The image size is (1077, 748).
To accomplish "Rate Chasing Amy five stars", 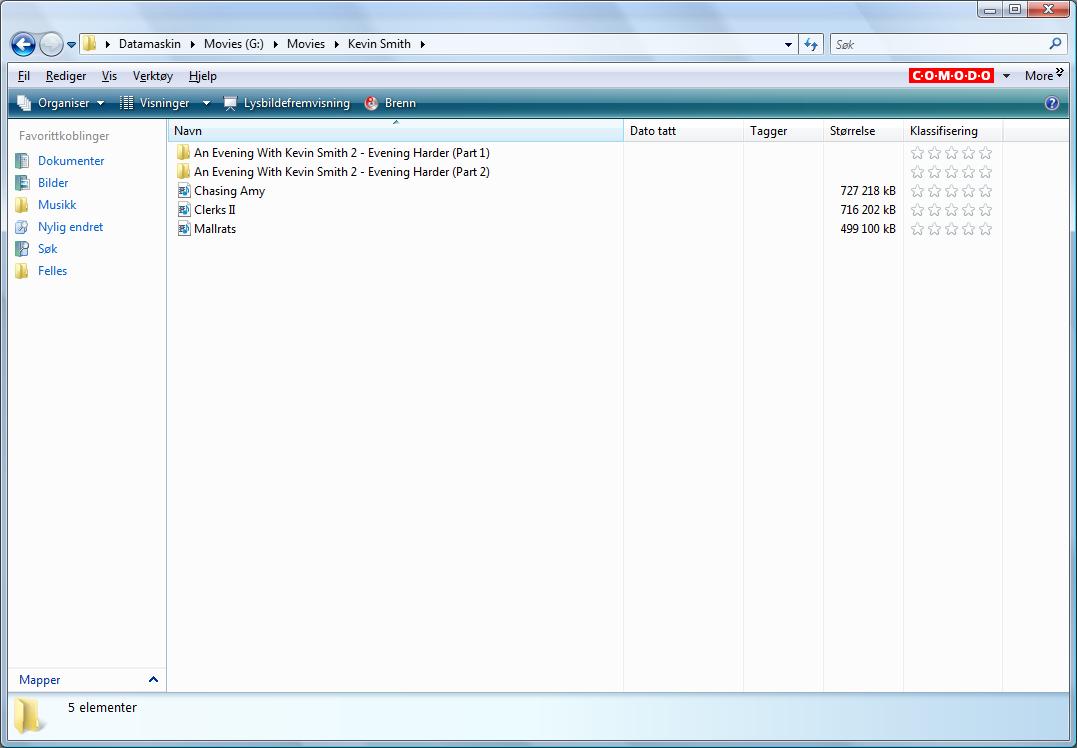I will (986, 191).
